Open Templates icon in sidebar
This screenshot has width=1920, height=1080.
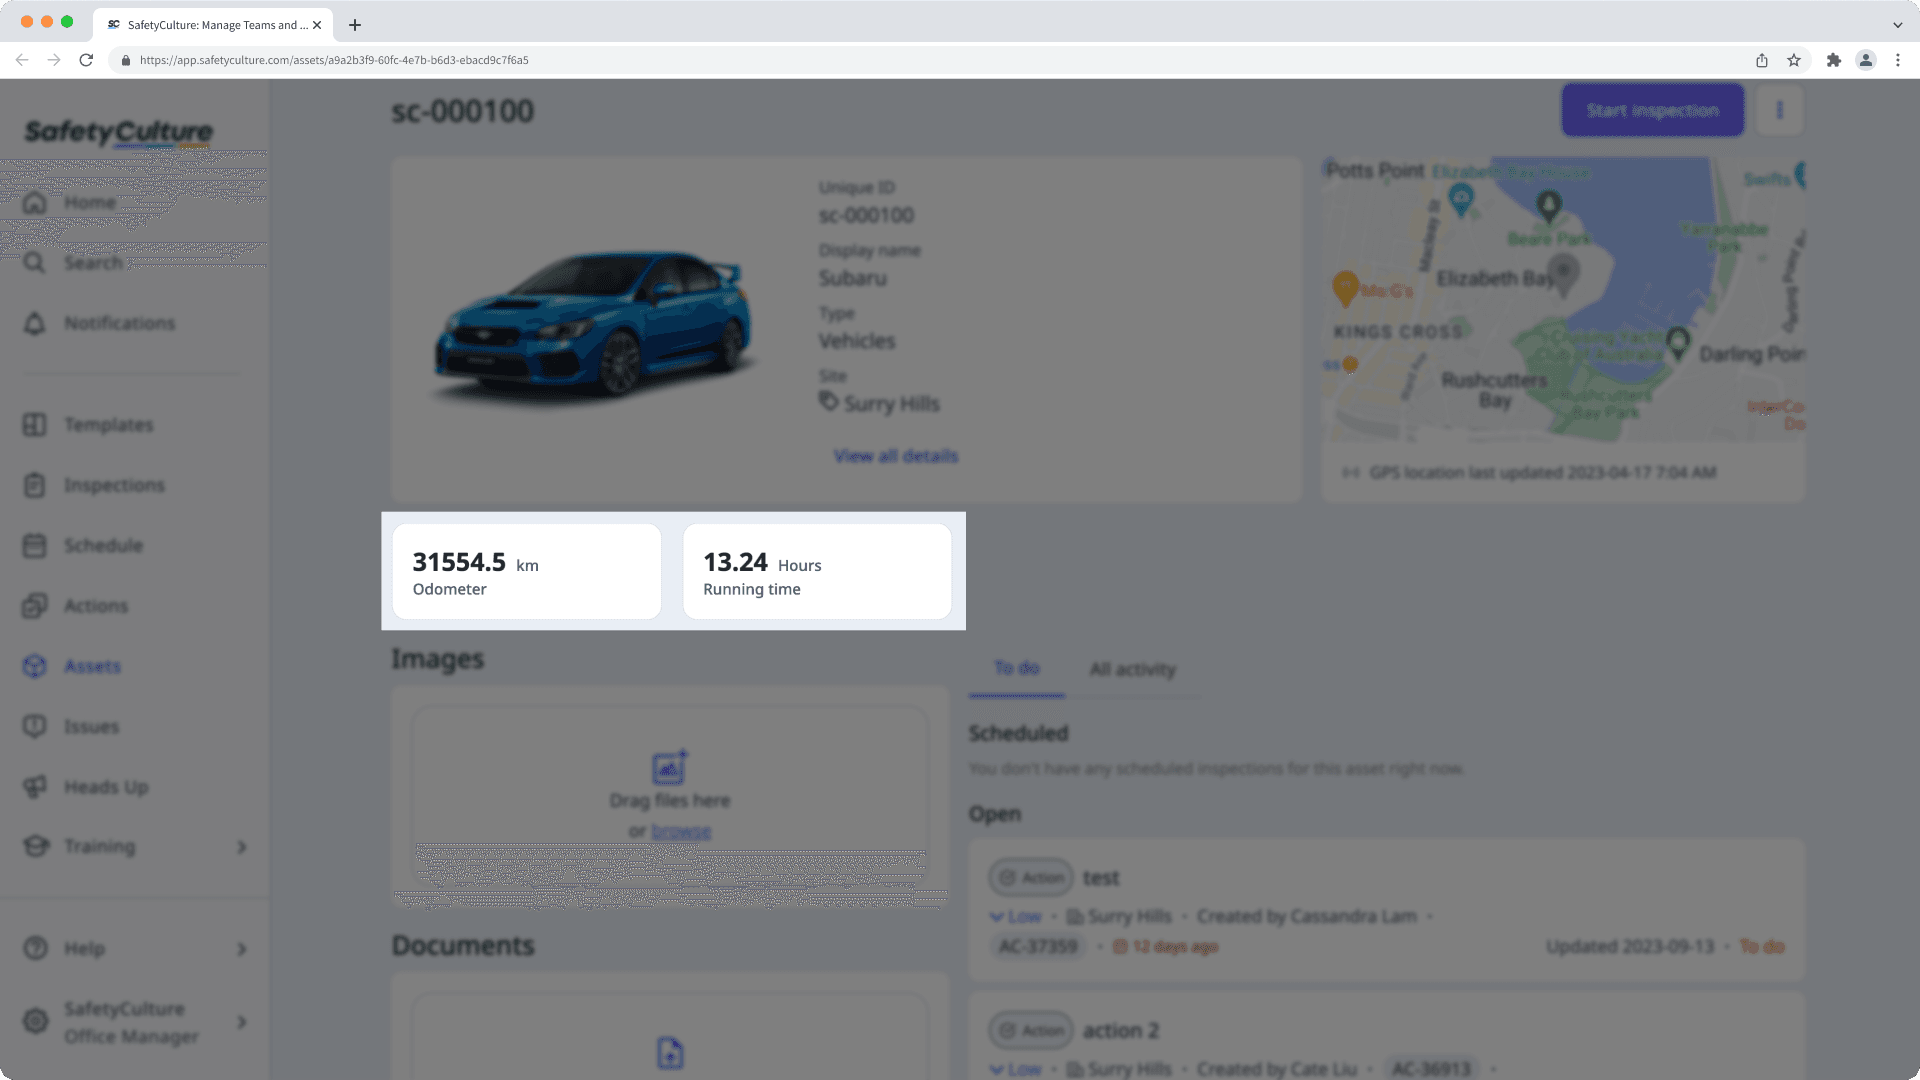(x=35, y=425)
